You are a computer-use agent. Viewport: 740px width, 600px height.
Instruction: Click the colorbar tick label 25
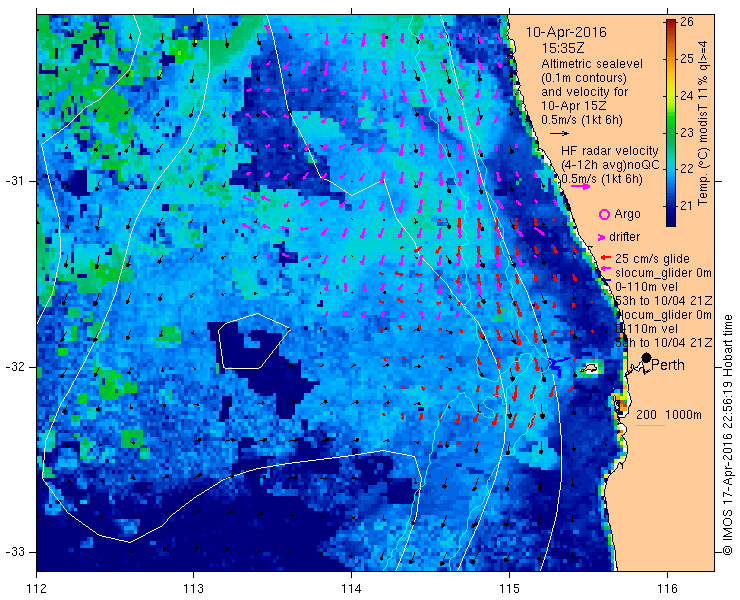[x=687, y=59]
